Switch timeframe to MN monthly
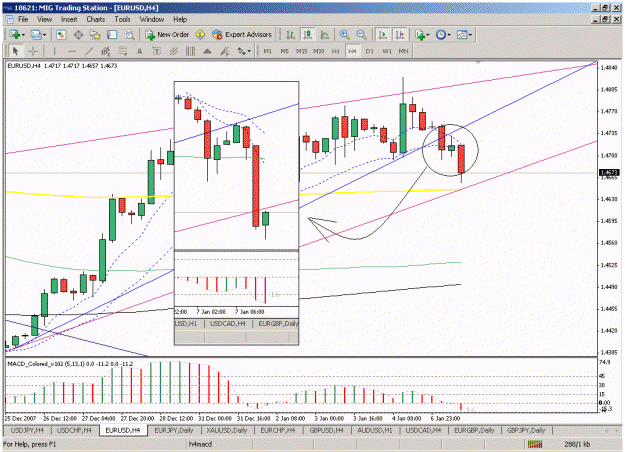Viewport: 625px width, 452px height. 403,51
